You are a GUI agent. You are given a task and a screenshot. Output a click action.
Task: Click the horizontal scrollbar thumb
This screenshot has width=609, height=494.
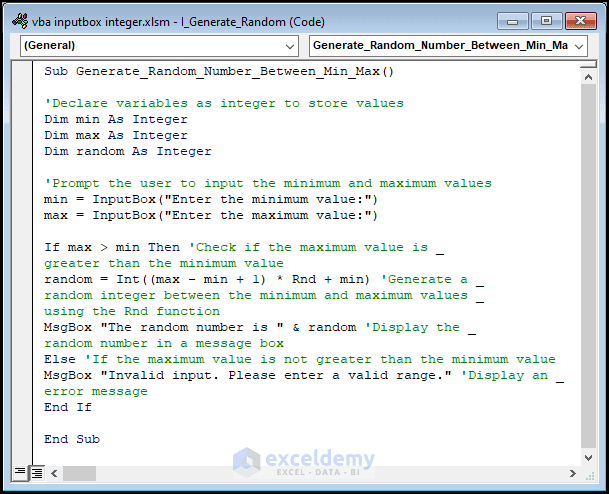coord(79,473)
